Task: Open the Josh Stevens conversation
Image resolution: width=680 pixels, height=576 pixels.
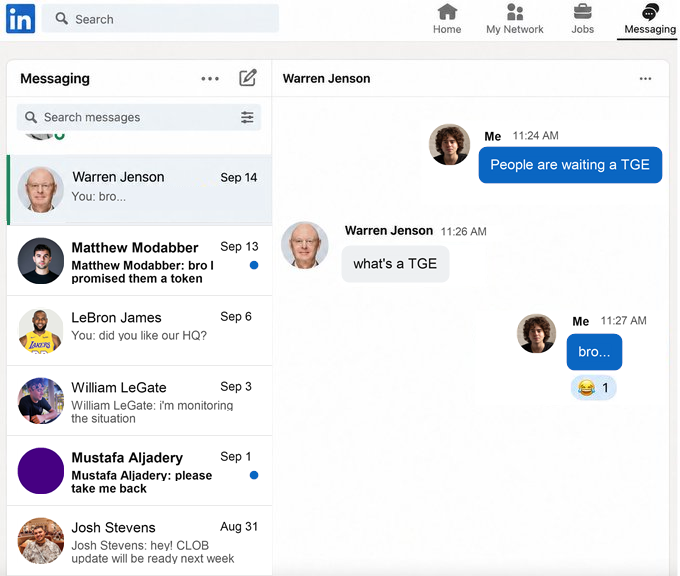Action: click(x=140, y=541)
